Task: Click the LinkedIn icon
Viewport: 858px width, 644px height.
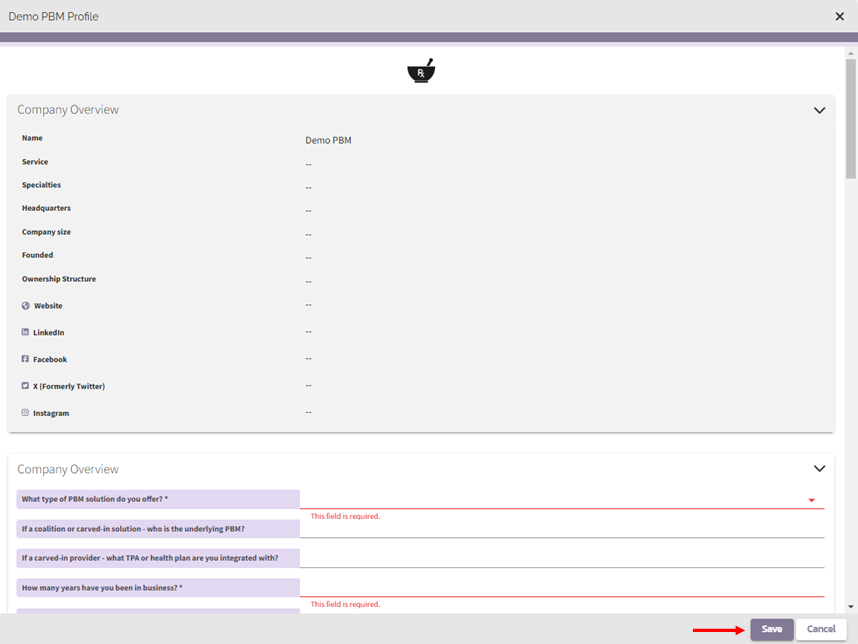Action: coord(26,332)
